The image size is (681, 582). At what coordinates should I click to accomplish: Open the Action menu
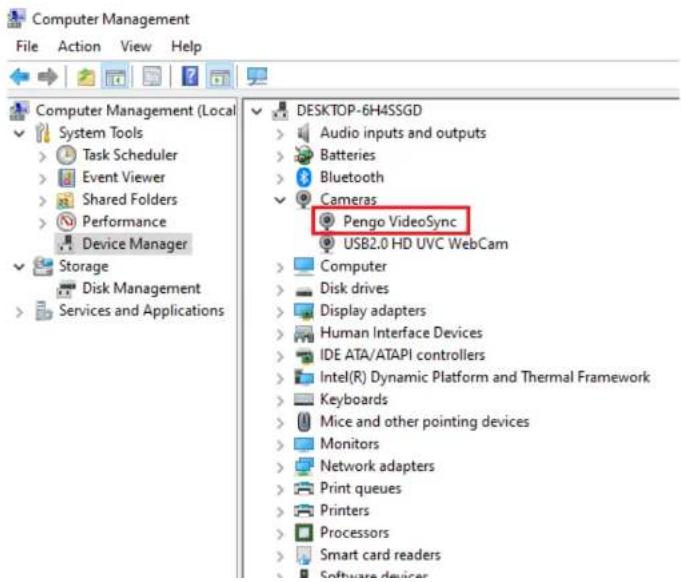tap(79, 46)
